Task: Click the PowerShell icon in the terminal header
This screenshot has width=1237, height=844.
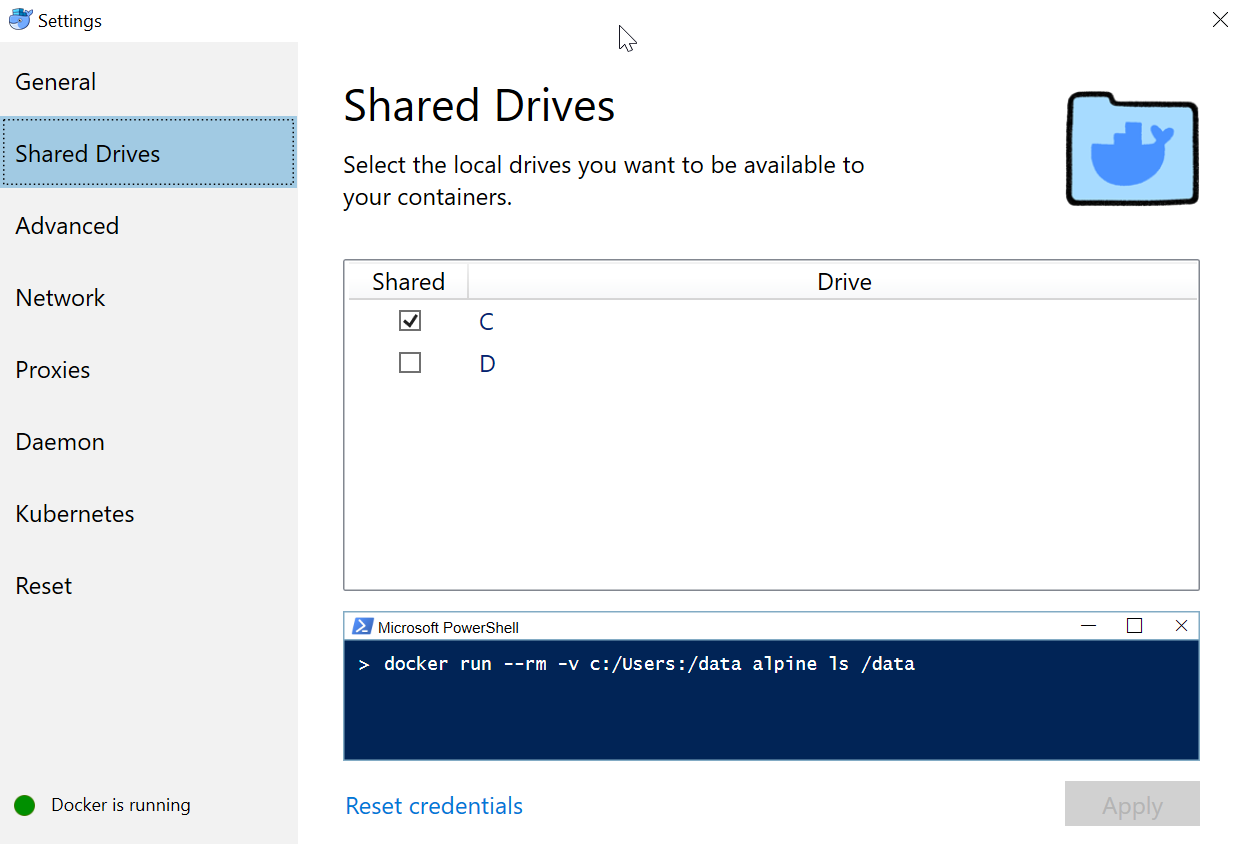Action: (362, 627)
